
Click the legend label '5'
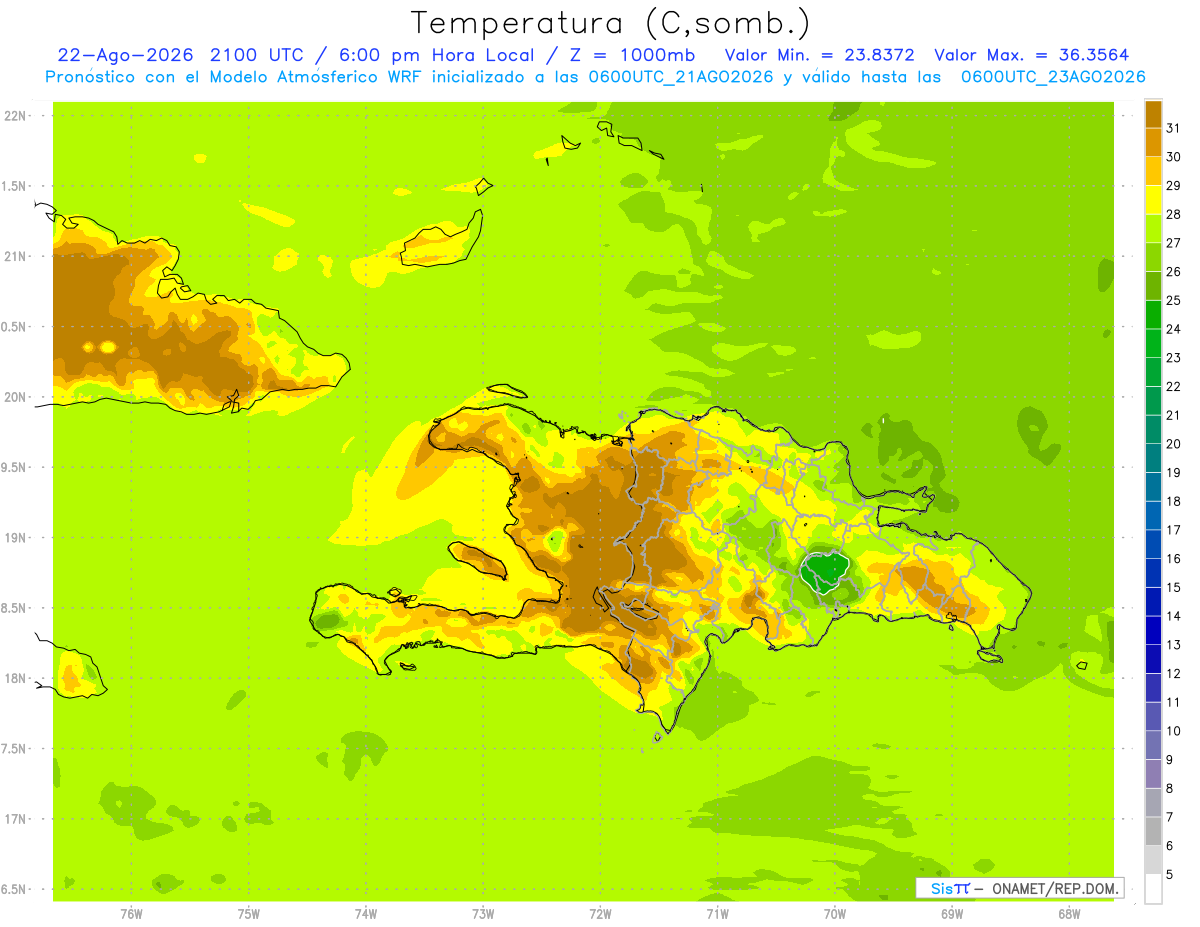[1170, 875]
